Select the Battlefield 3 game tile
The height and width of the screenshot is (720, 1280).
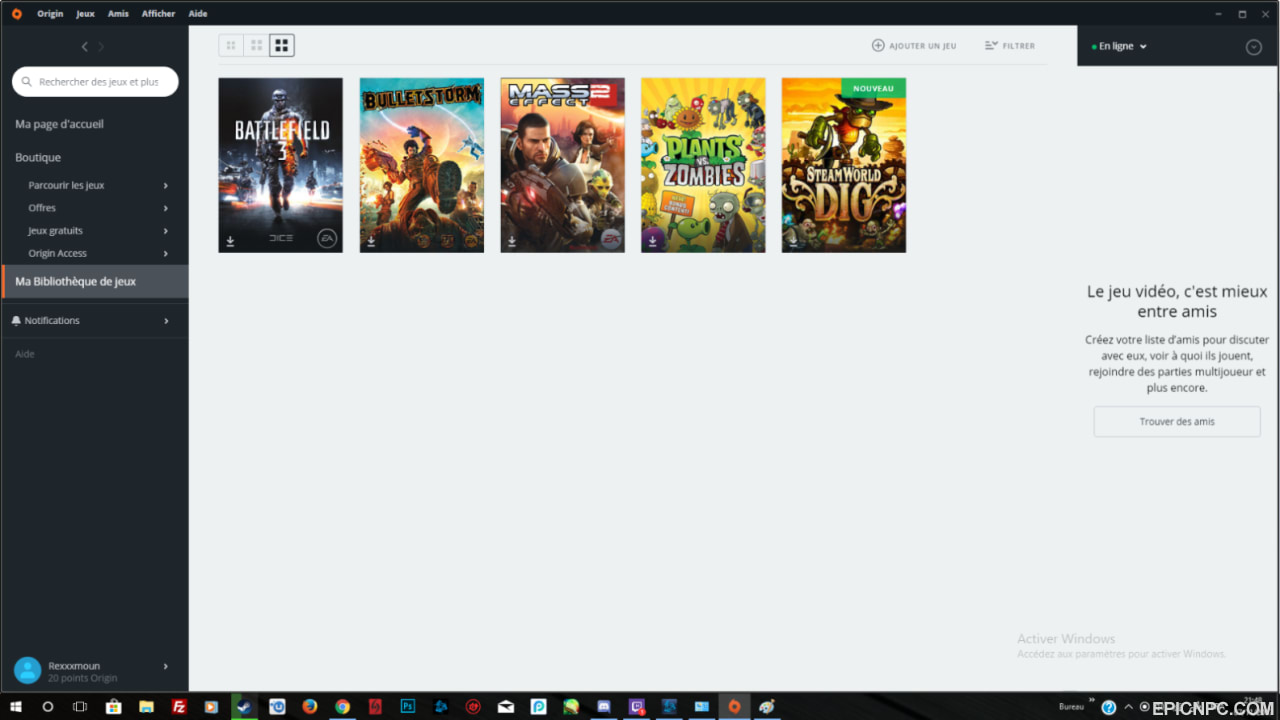pyautogui.click(x=281, y=165)
